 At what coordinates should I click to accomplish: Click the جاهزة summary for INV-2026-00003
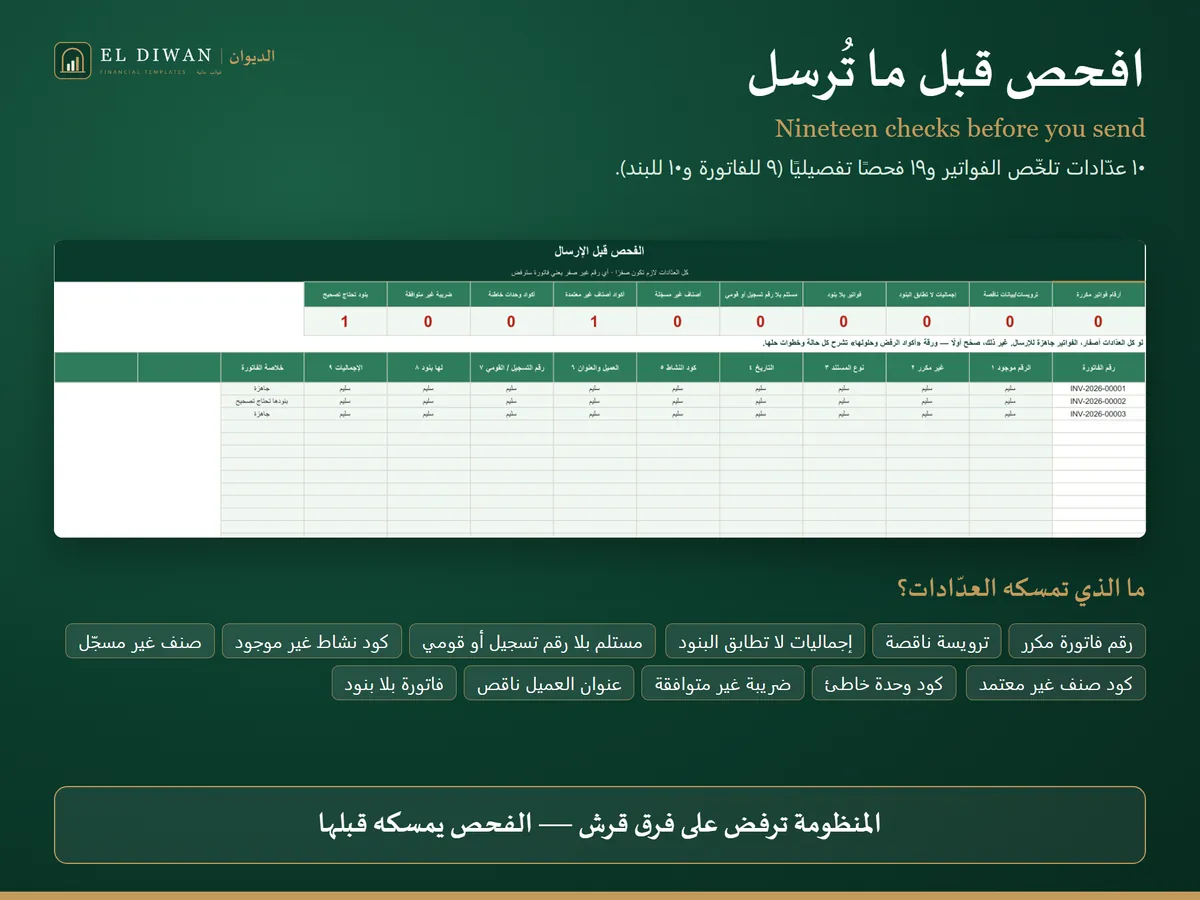coord(262,413)
